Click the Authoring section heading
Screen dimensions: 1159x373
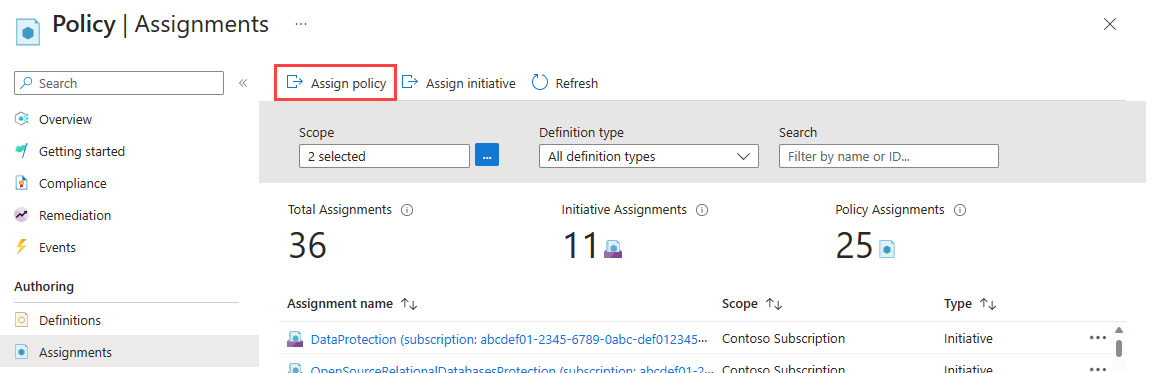(44, 287)
